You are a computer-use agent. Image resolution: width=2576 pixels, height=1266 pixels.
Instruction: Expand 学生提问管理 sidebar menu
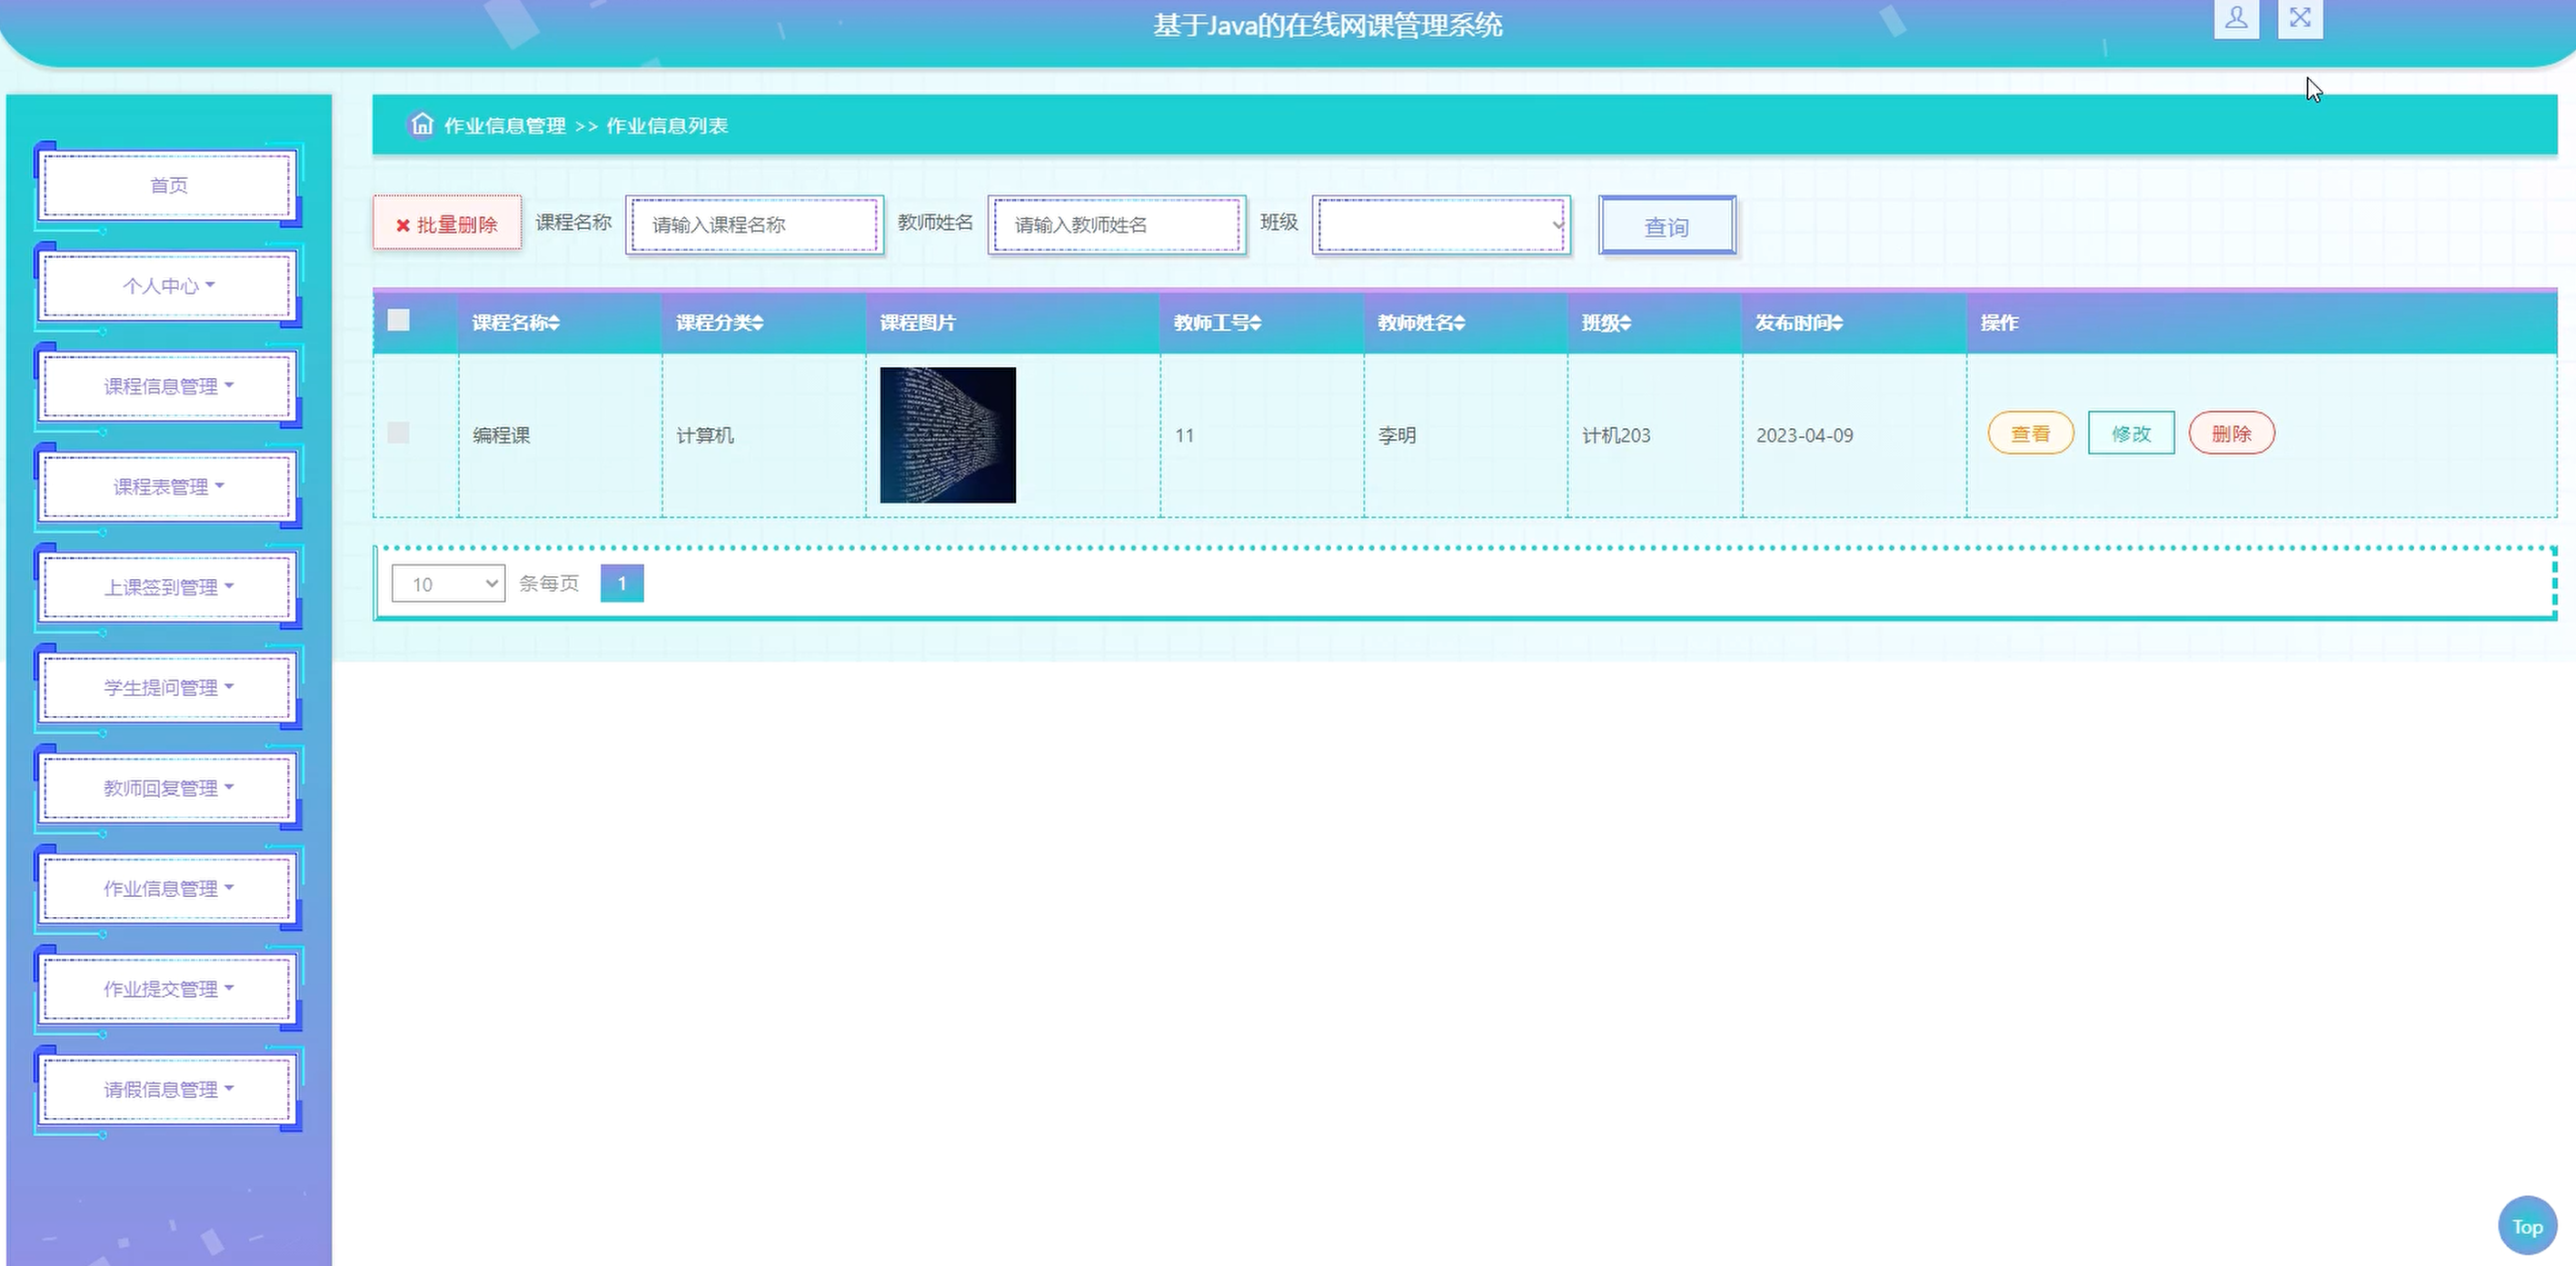coord(168,688)
